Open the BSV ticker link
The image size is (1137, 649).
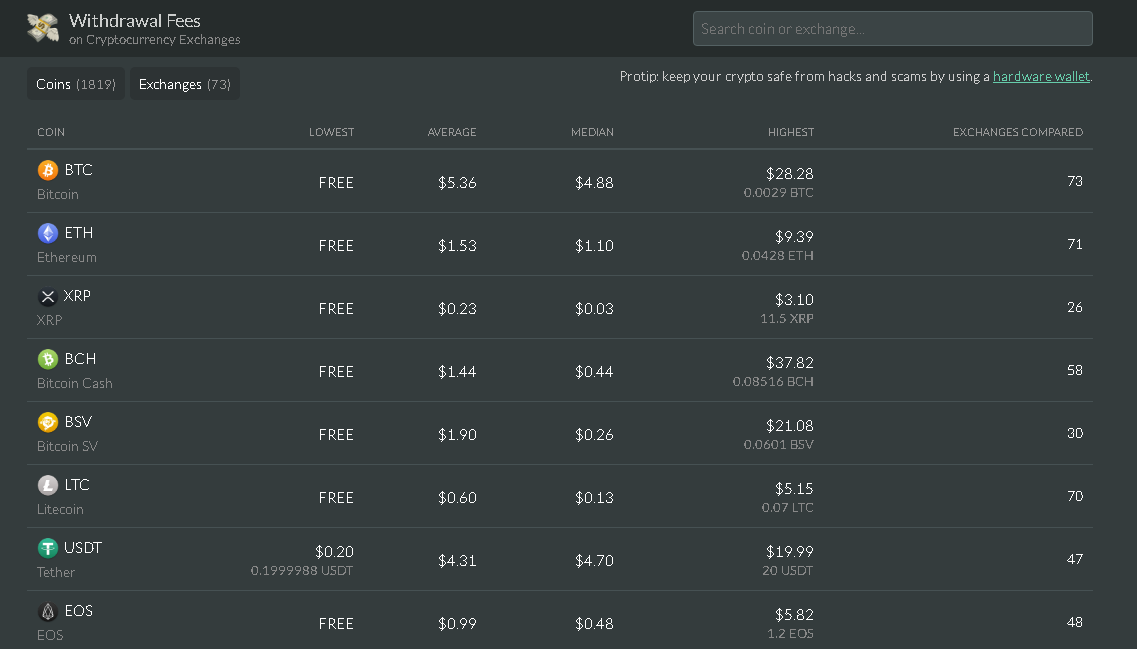tap(78, 422)
